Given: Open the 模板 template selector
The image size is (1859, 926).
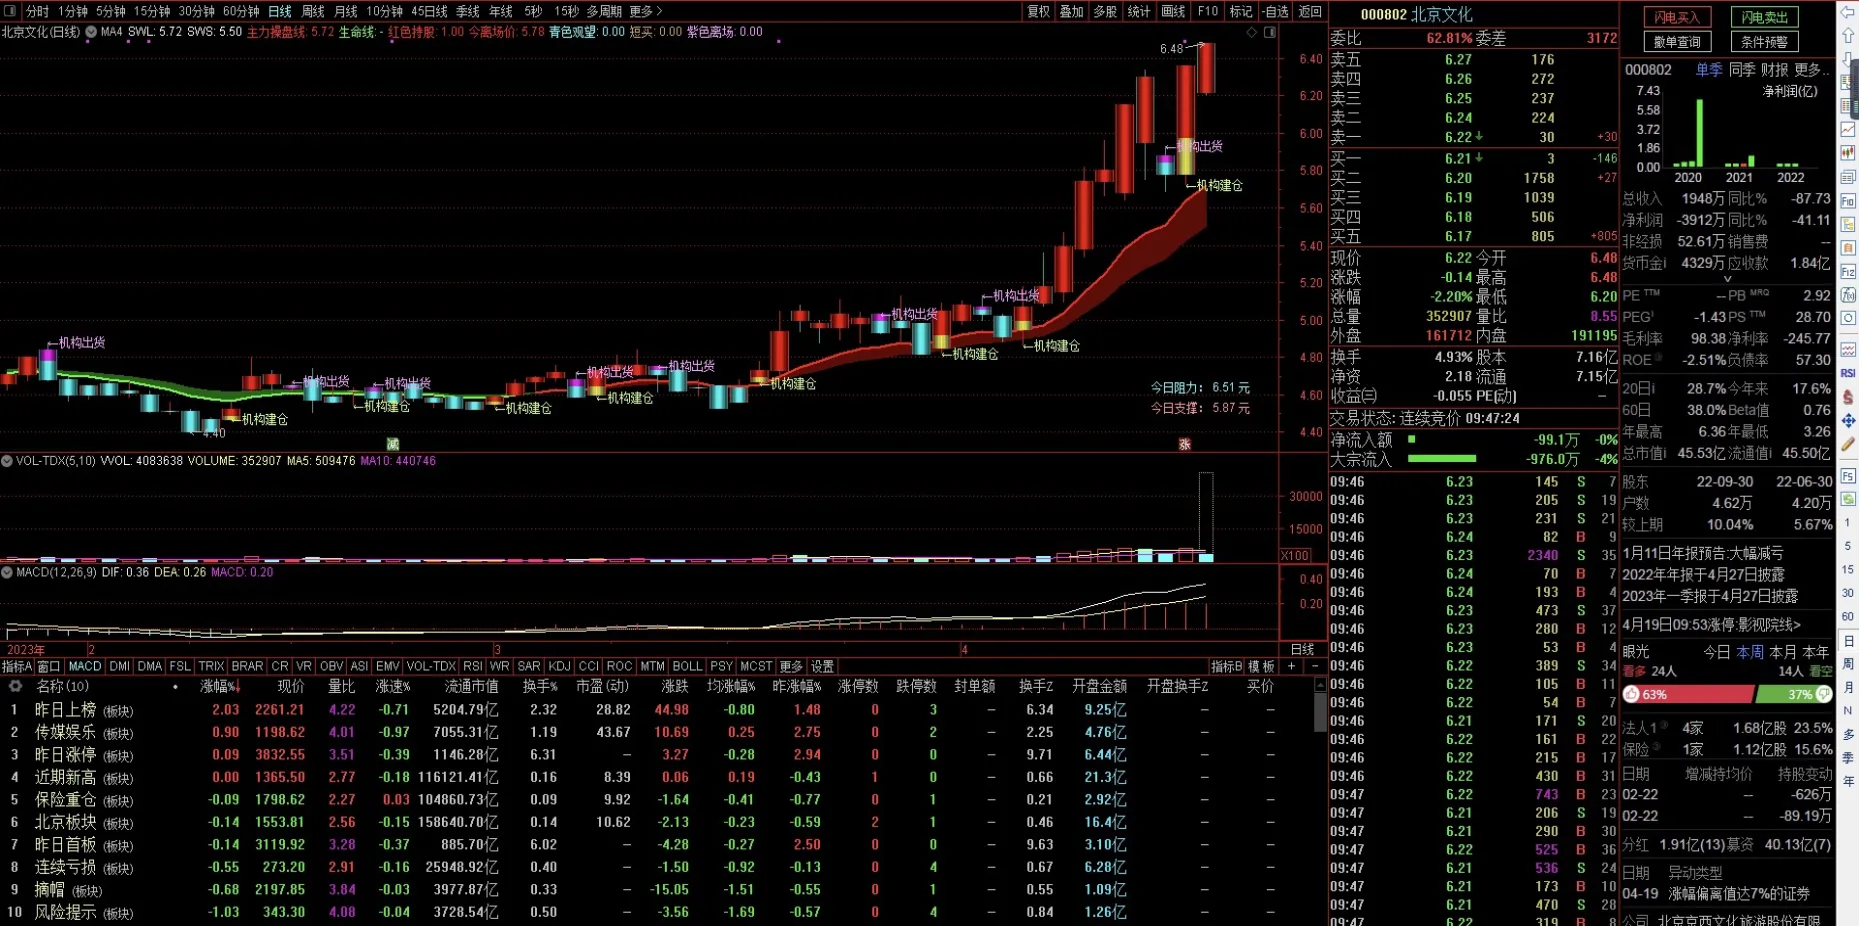Looking at the screenshot, I should tap(1262, 666).
